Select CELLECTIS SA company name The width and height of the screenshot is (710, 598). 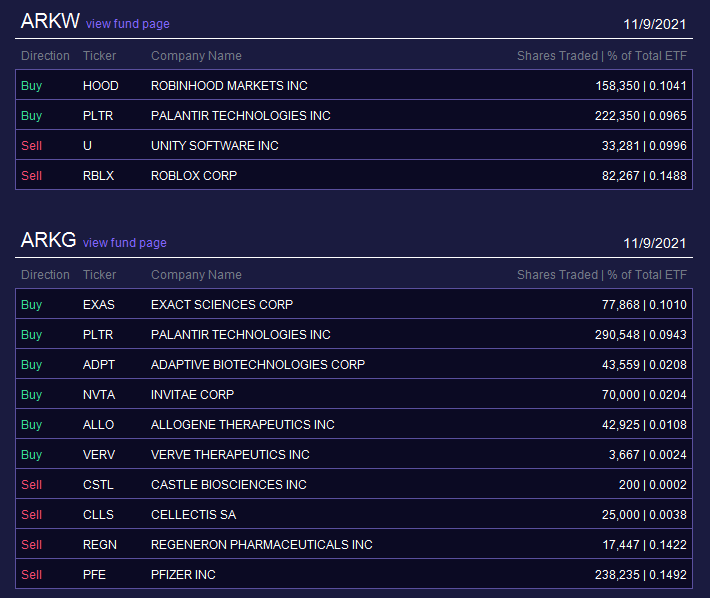point(193,514)
